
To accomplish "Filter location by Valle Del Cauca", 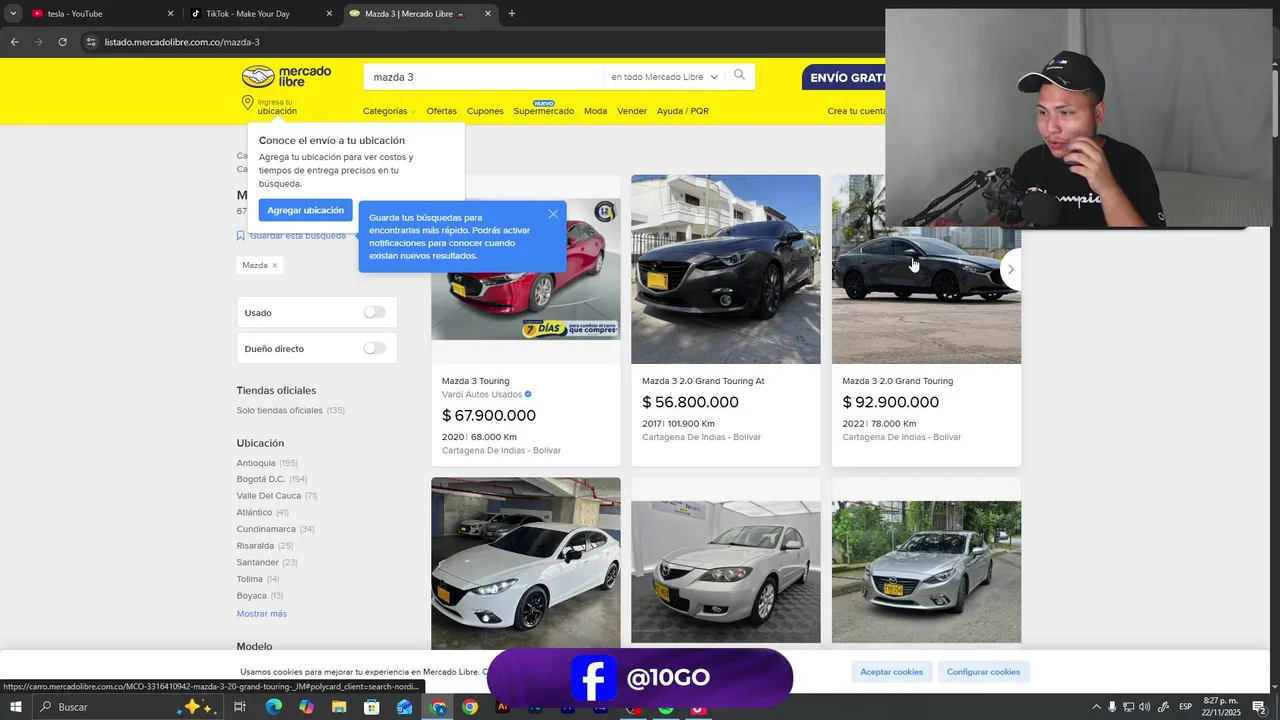I will coord(277,496).
